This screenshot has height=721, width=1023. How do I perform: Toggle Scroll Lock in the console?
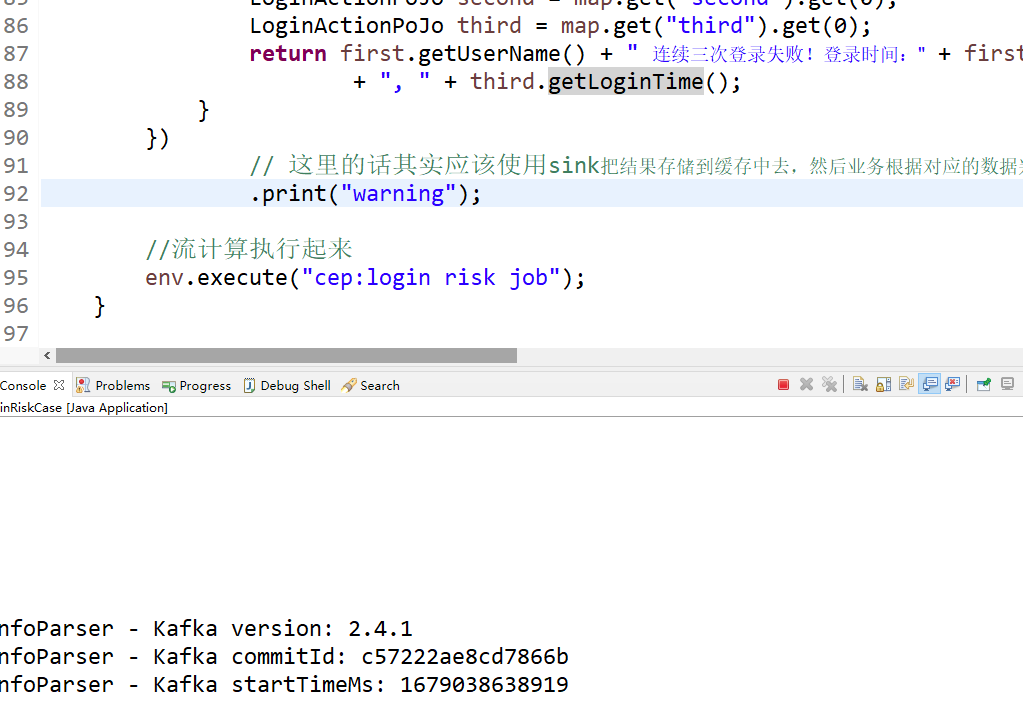(x=883, y=384)
